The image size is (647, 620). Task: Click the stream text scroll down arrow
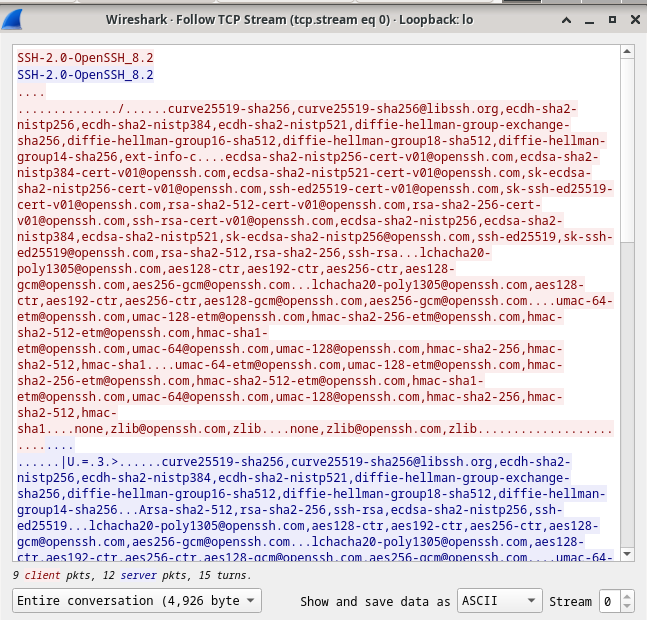[627, 554]
